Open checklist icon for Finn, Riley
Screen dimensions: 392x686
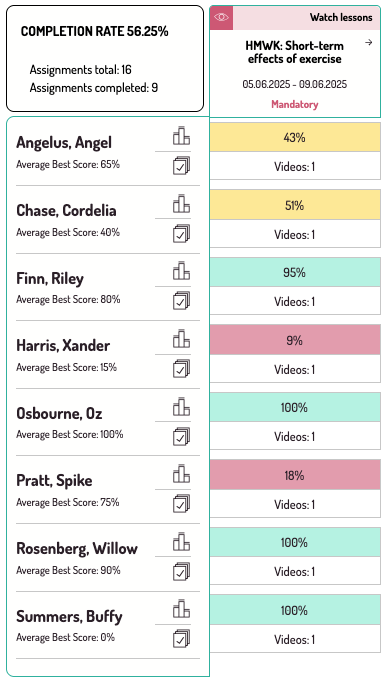point(181,301)
